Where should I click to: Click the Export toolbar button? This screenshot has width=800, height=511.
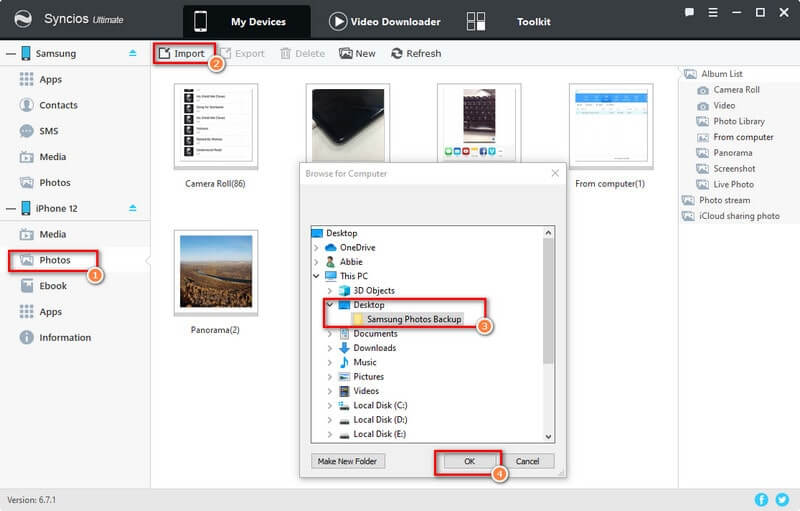242,54
